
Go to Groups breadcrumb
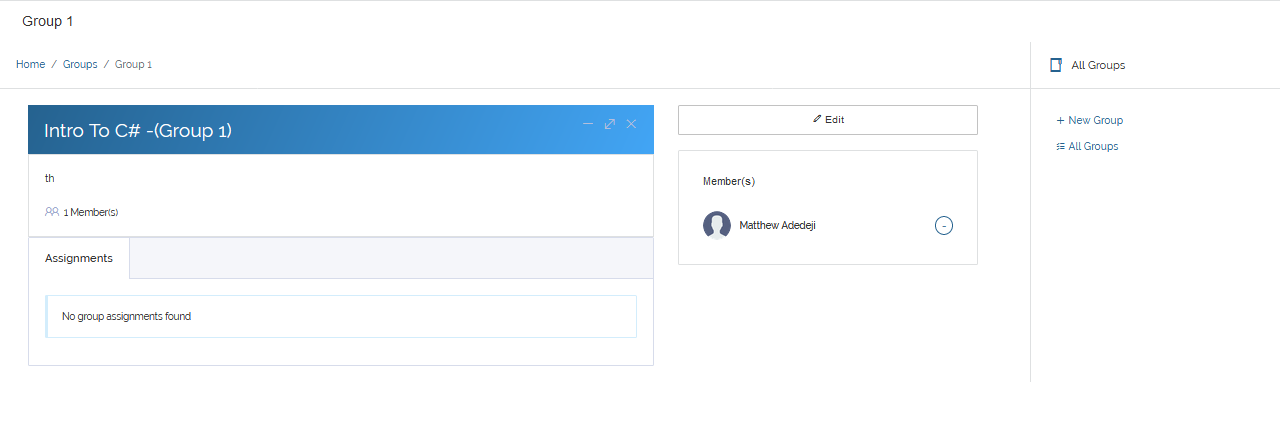[x=80, y=64]
